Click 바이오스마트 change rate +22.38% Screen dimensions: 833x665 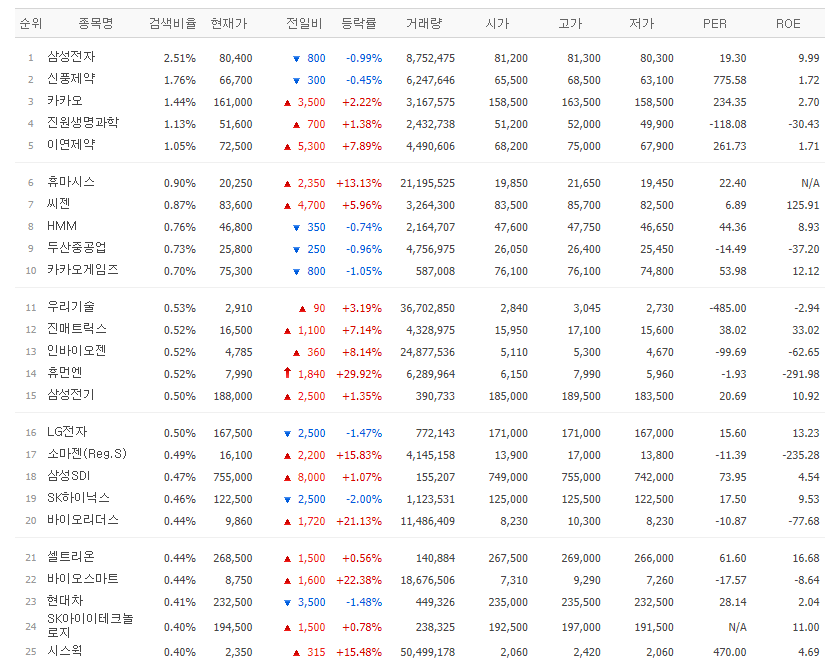(359, 581)
